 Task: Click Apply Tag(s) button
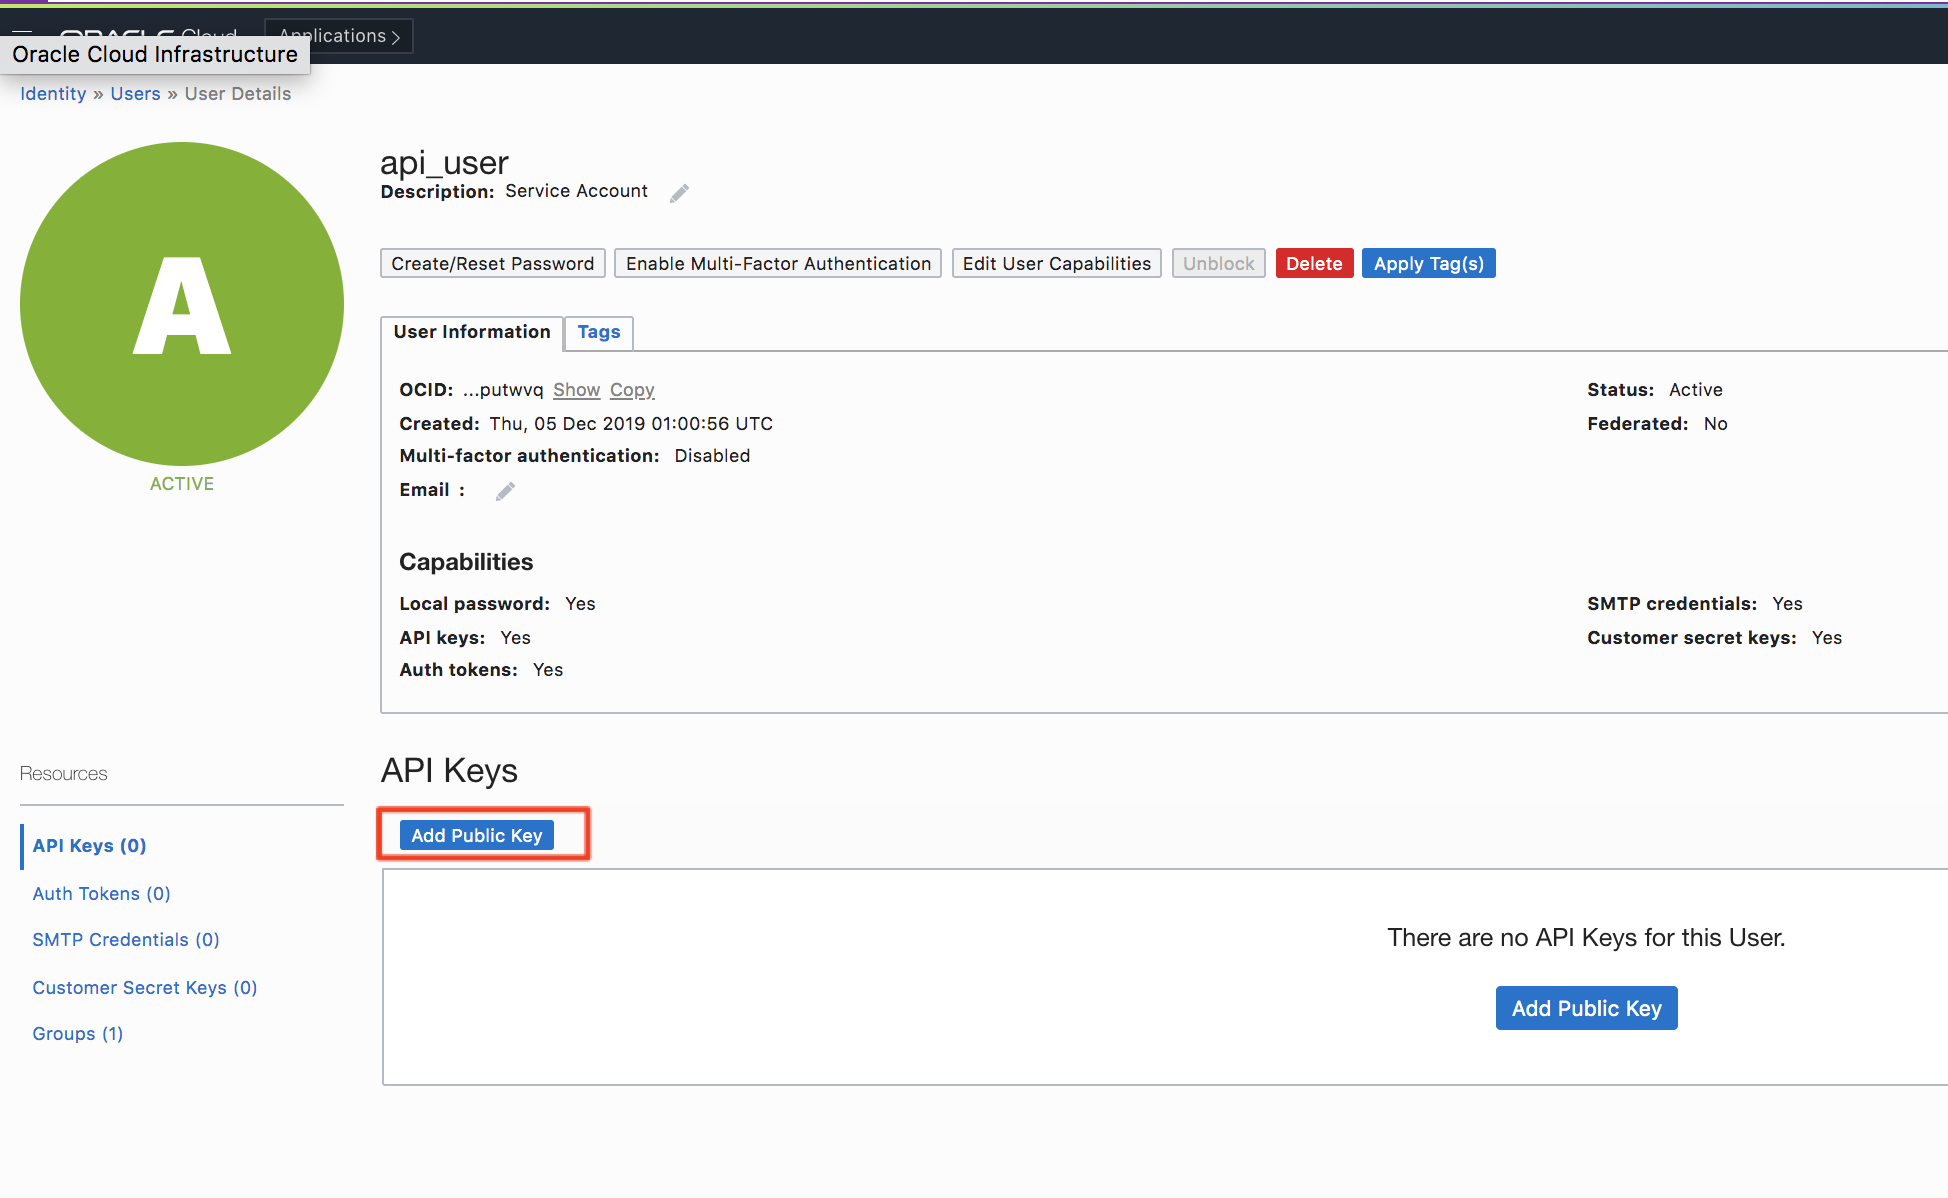(1428, 264)
